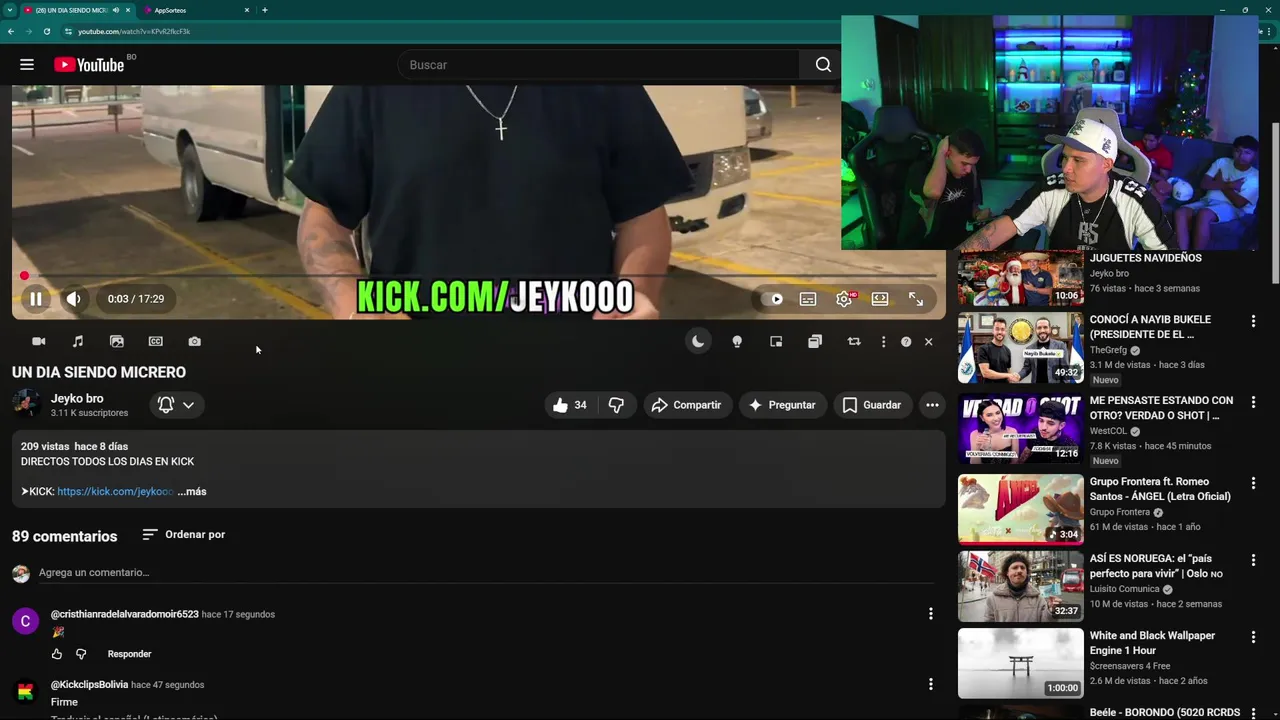1280x720 pixels.
Task: Open the Jeyko bro channel name link
Action: 77,398
